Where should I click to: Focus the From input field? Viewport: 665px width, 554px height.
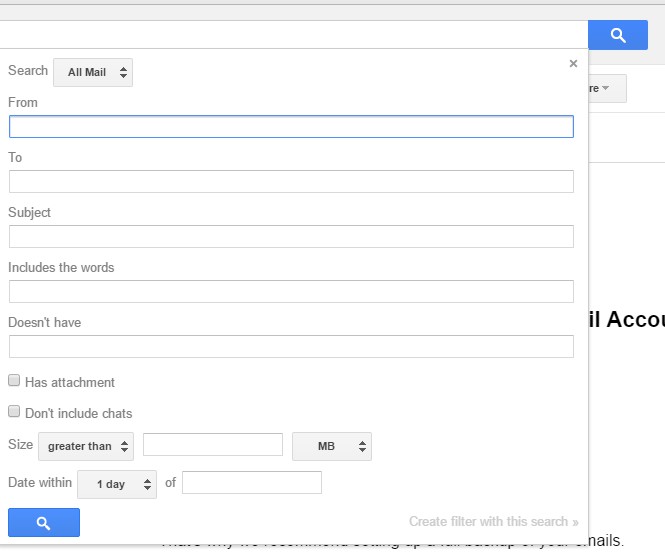[x=291, y=126]
